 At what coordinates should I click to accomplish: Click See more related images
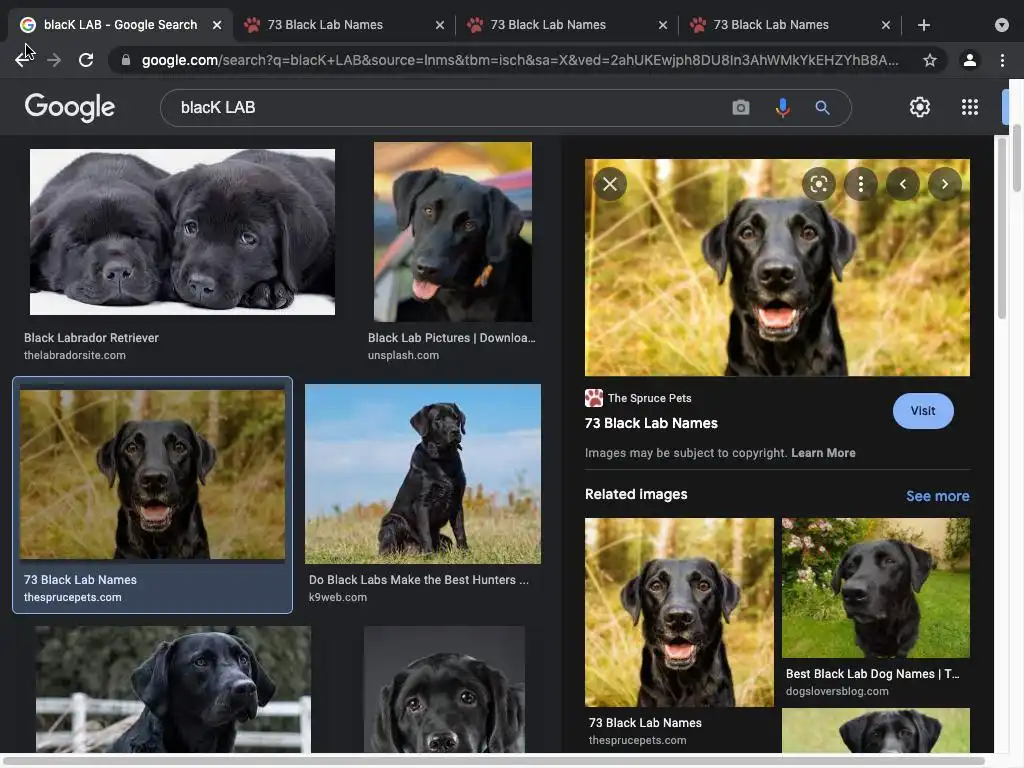pyautogui.click(x=937, y=496)
